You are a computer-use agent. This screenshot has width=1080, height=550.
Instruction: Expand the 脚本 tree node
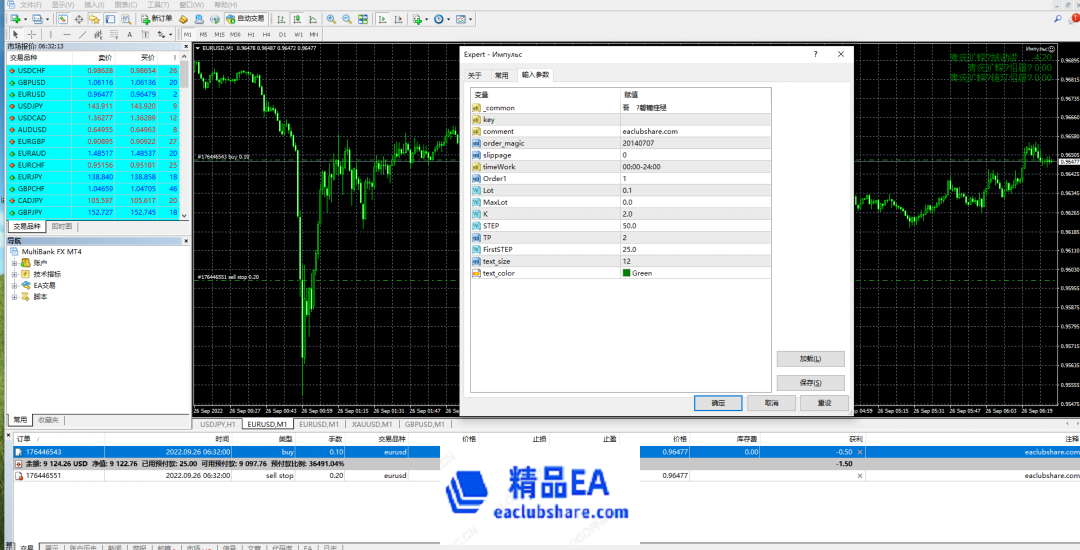click(14, 296)
